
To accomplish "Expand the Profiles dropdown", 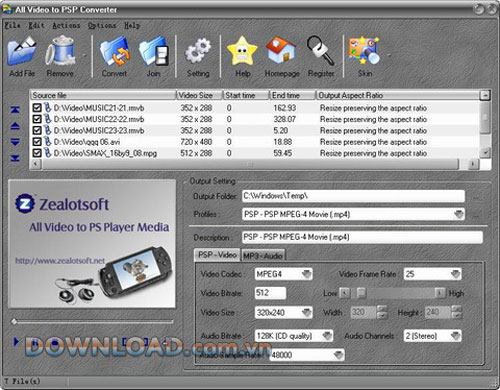I will (x=459, y=214).
